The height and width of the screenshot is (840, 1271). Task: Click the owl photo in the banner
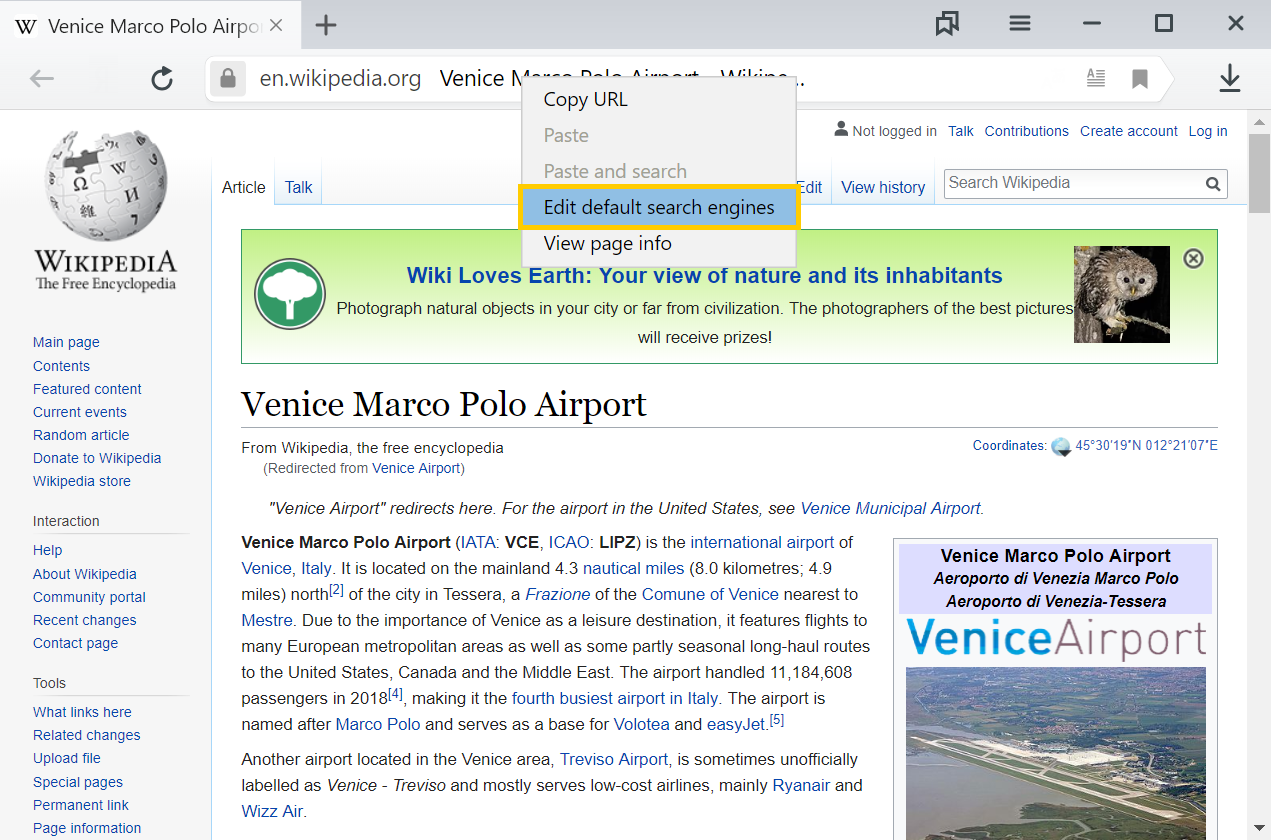click(1122, 294)
